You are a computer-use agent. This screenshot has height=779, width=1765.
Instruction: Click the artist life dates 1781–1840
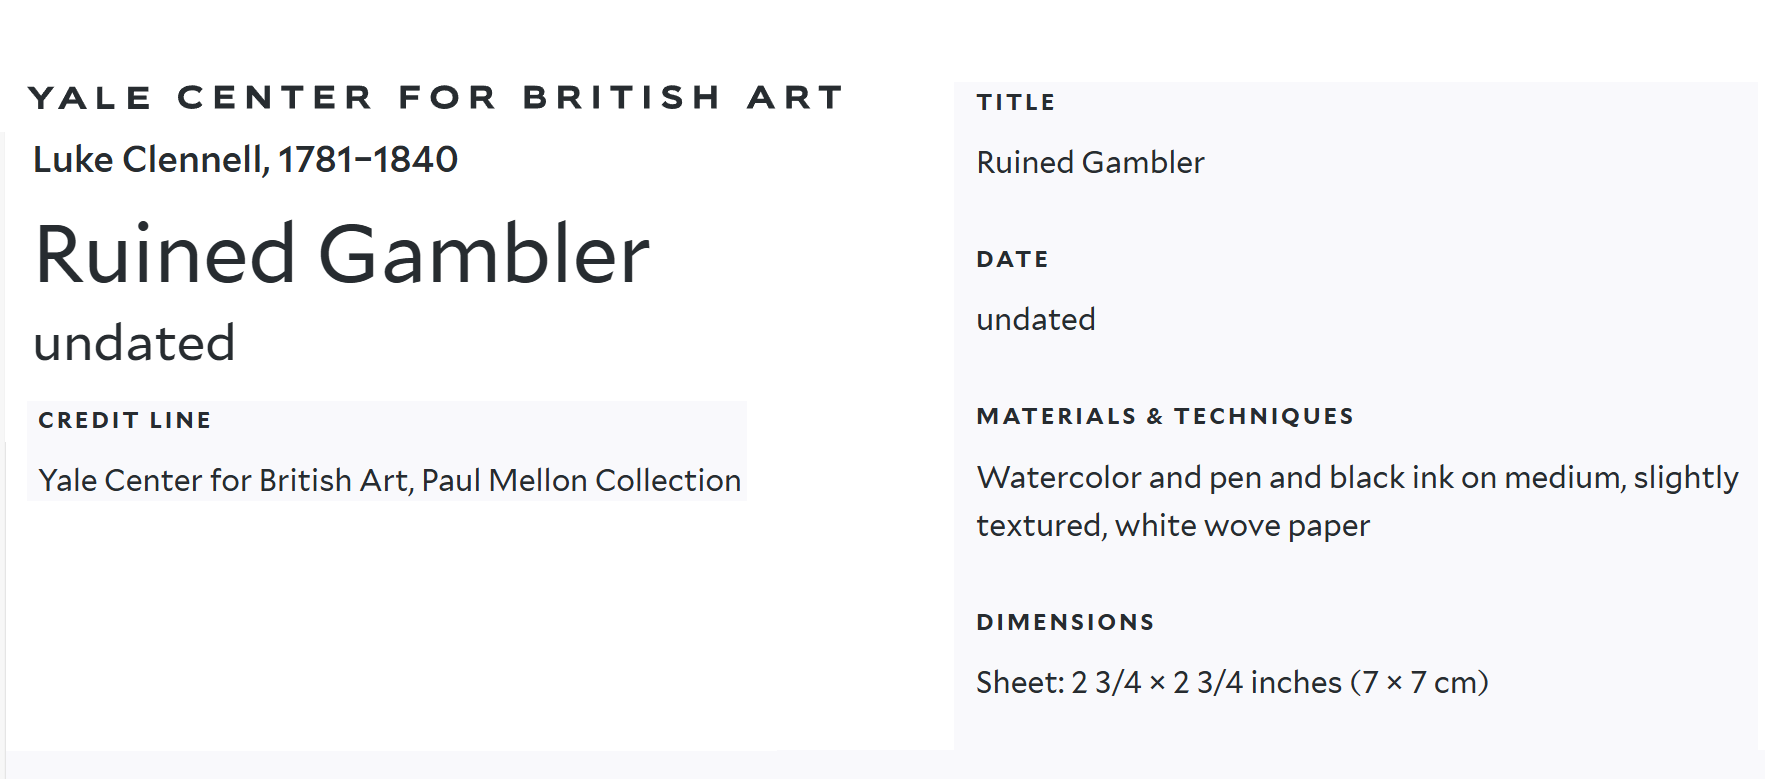tap(367, 160)
